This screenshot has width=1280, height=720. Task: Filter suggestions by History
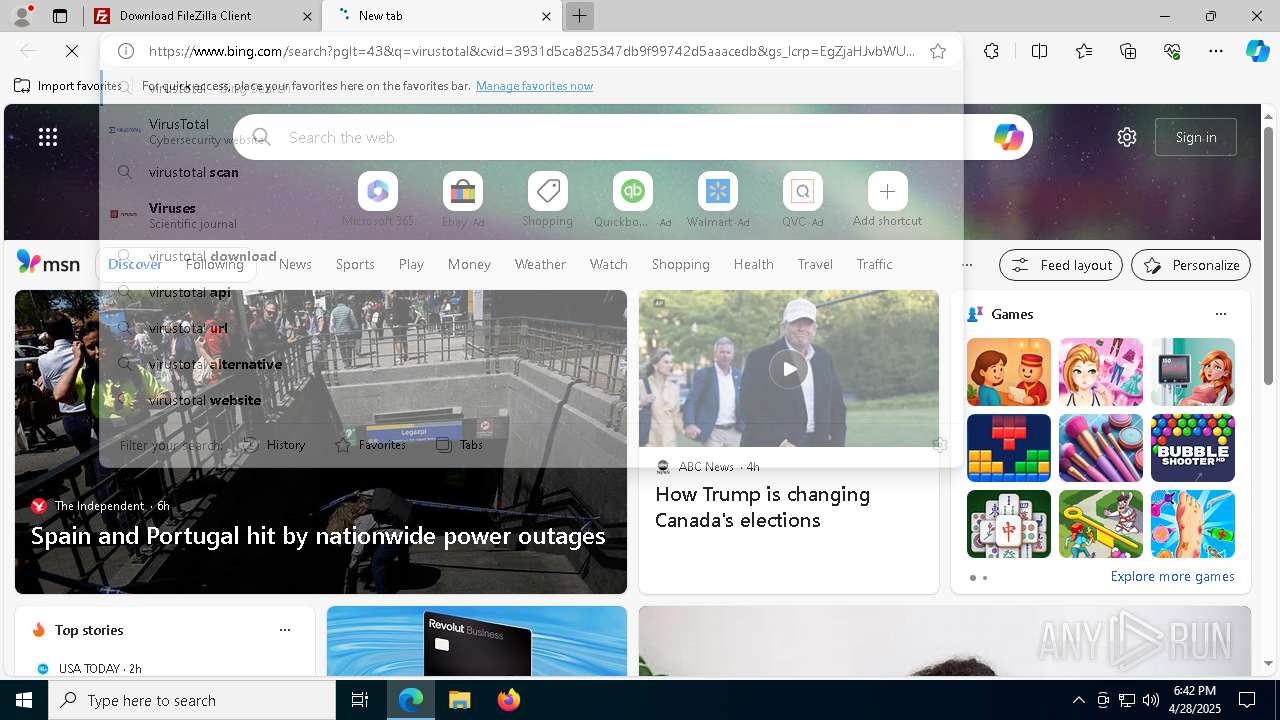point(274,445)
